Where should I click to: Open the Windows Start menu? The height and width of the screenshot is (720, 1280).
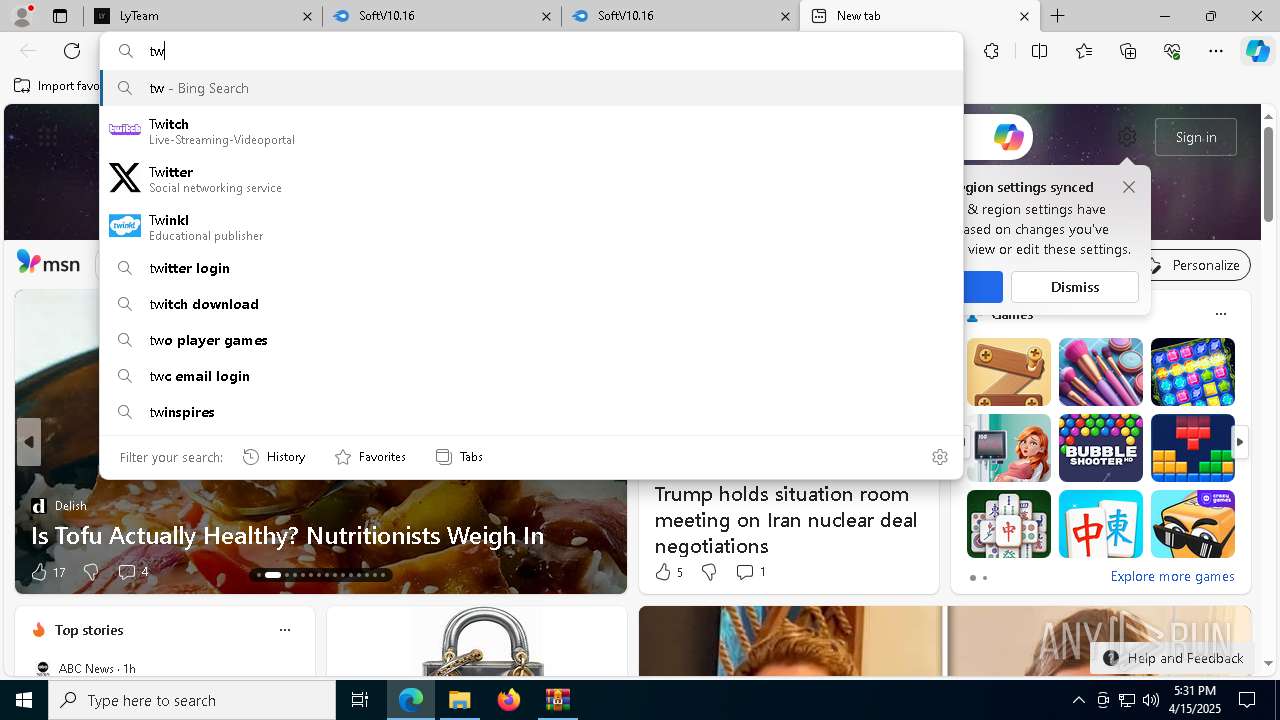(24, 701)
